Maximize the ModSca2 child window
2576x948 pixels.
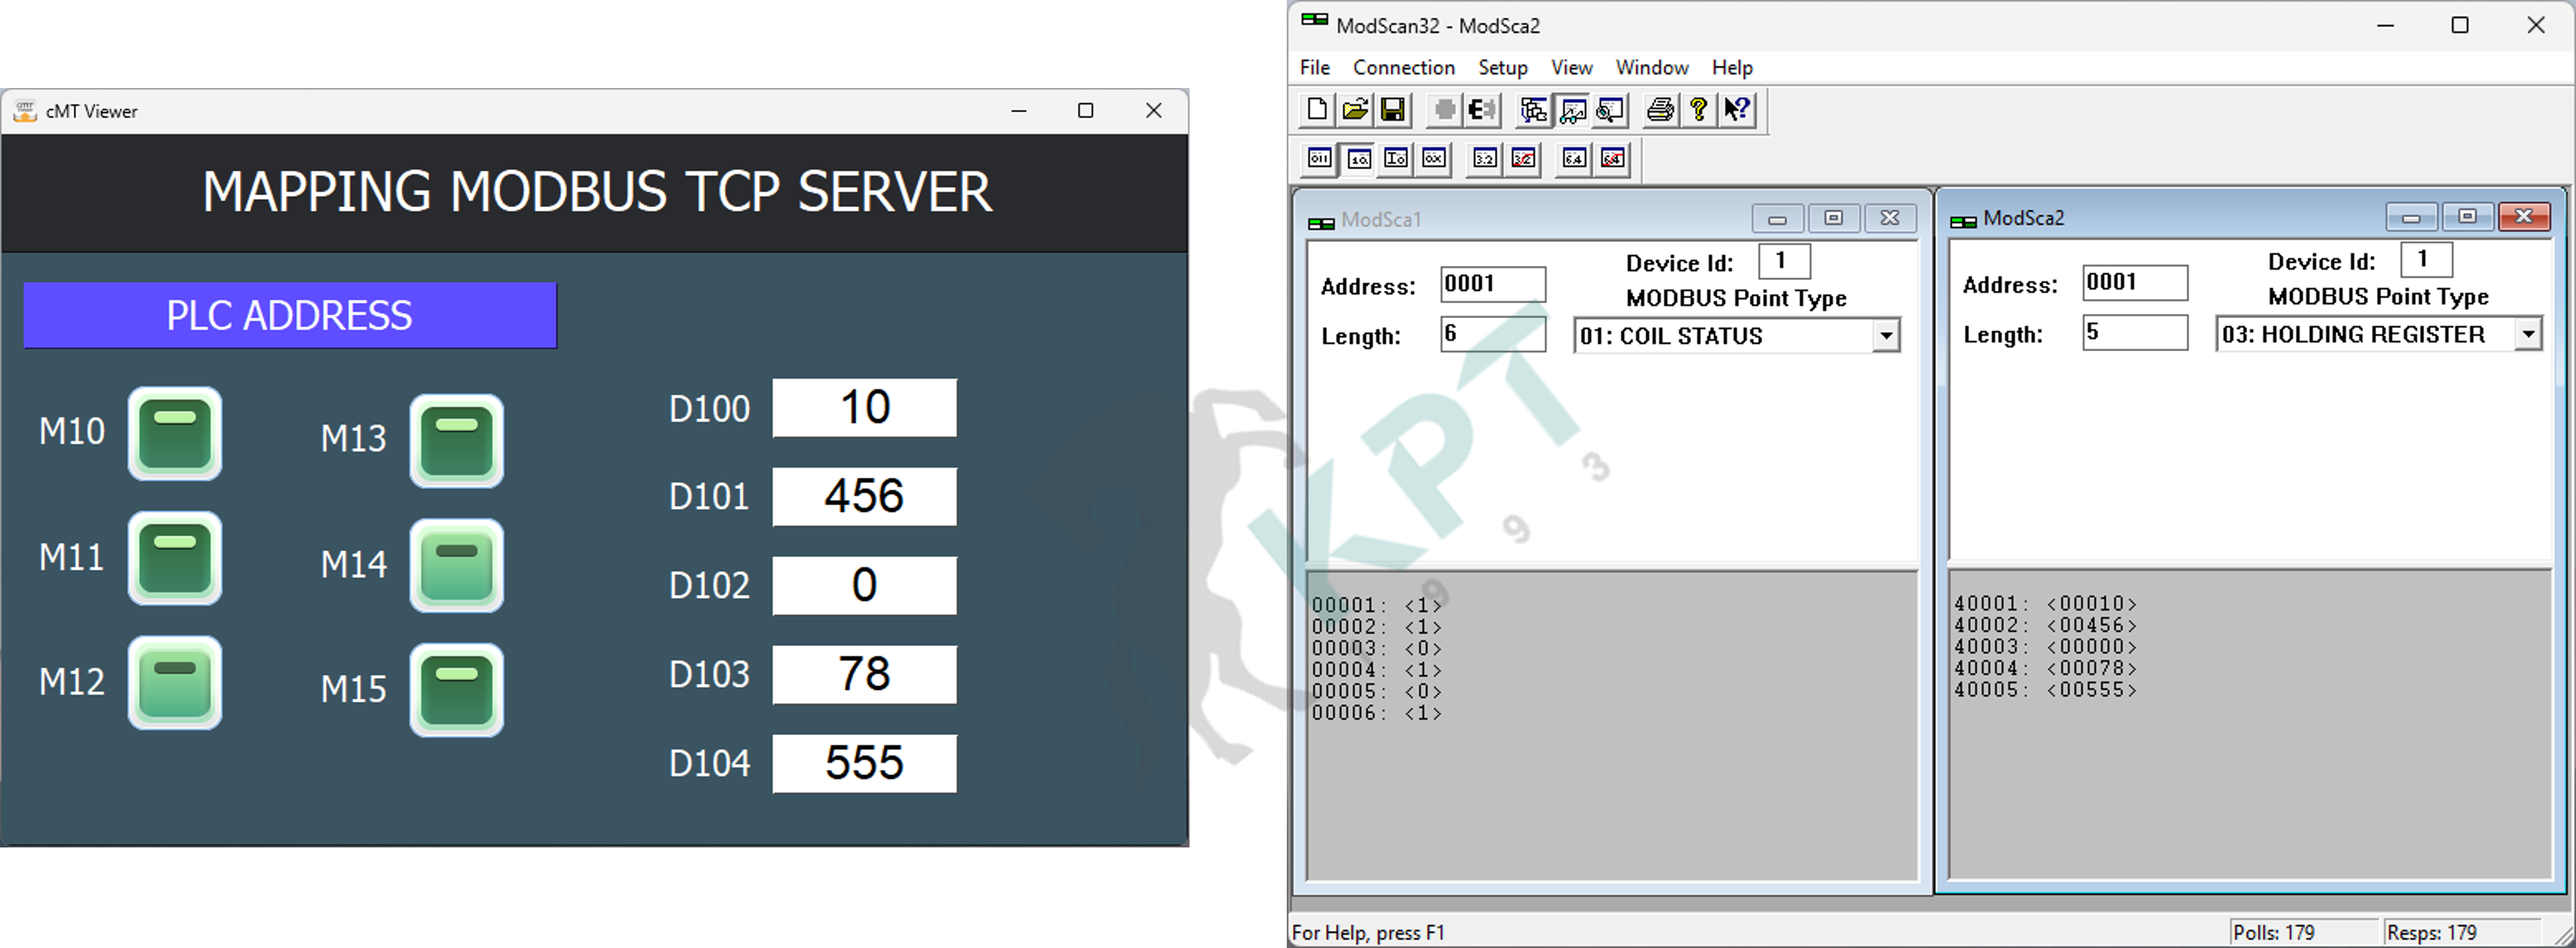[x=2467, y=216]
